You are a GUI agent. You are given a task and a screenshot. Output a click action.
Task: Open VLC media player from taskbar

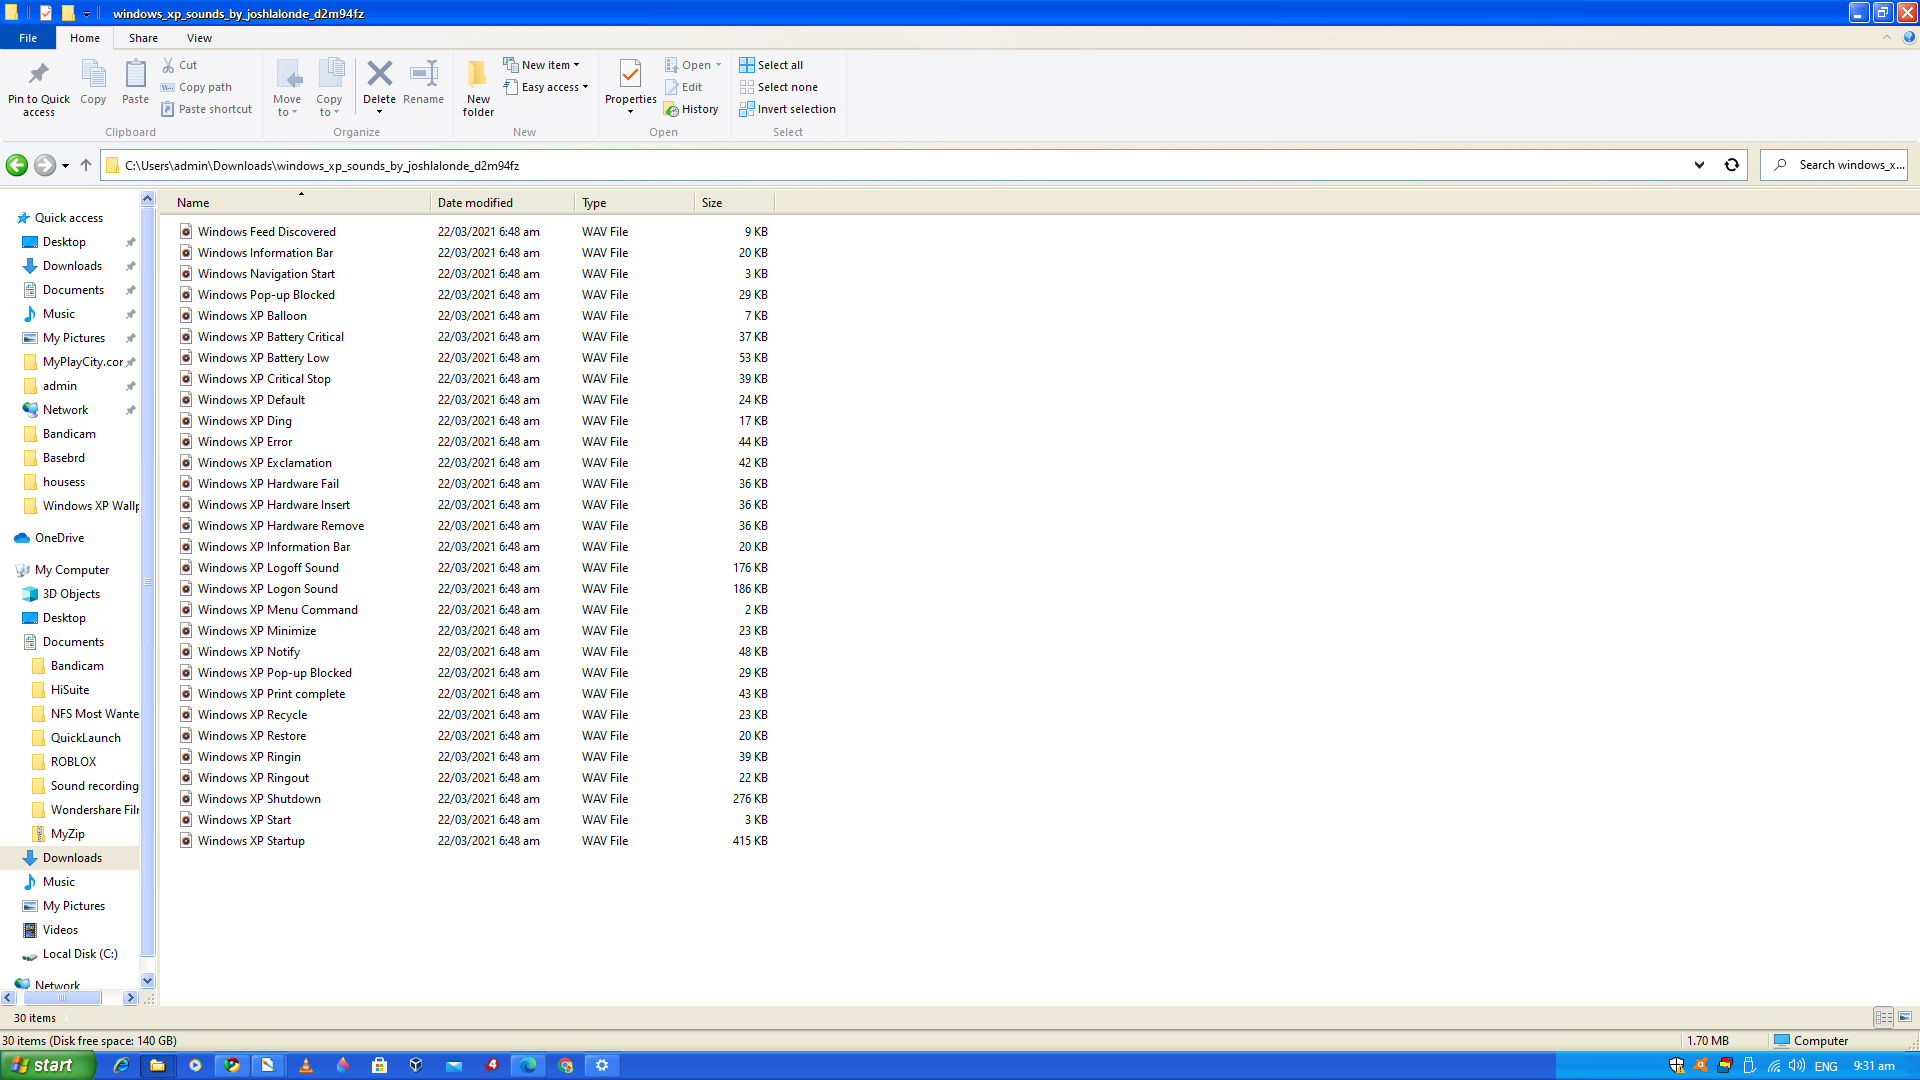[306, 1065]
